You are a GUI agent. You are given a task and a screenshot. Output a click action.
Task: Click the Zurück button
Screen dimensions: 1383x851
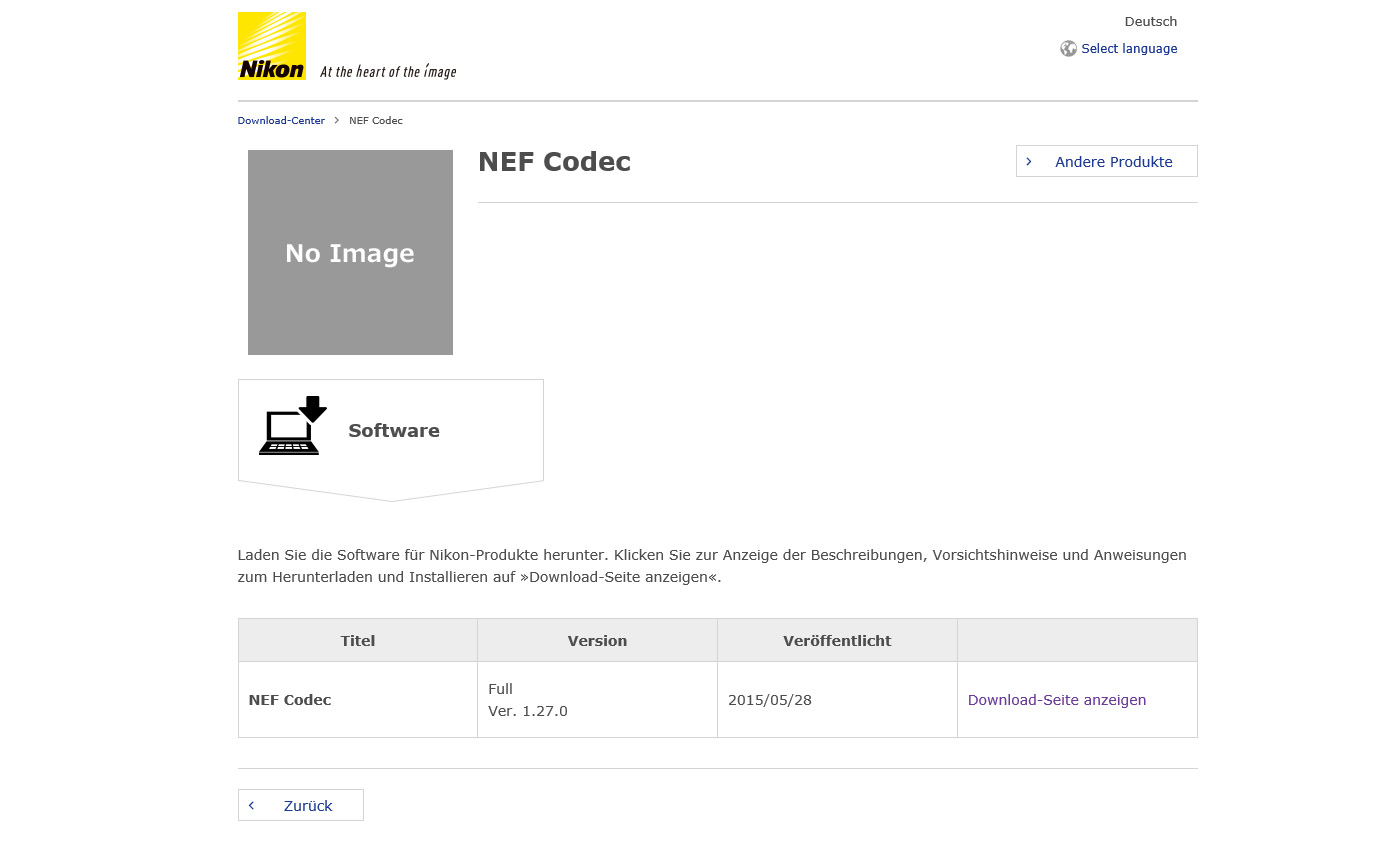(x=301, y=805)
